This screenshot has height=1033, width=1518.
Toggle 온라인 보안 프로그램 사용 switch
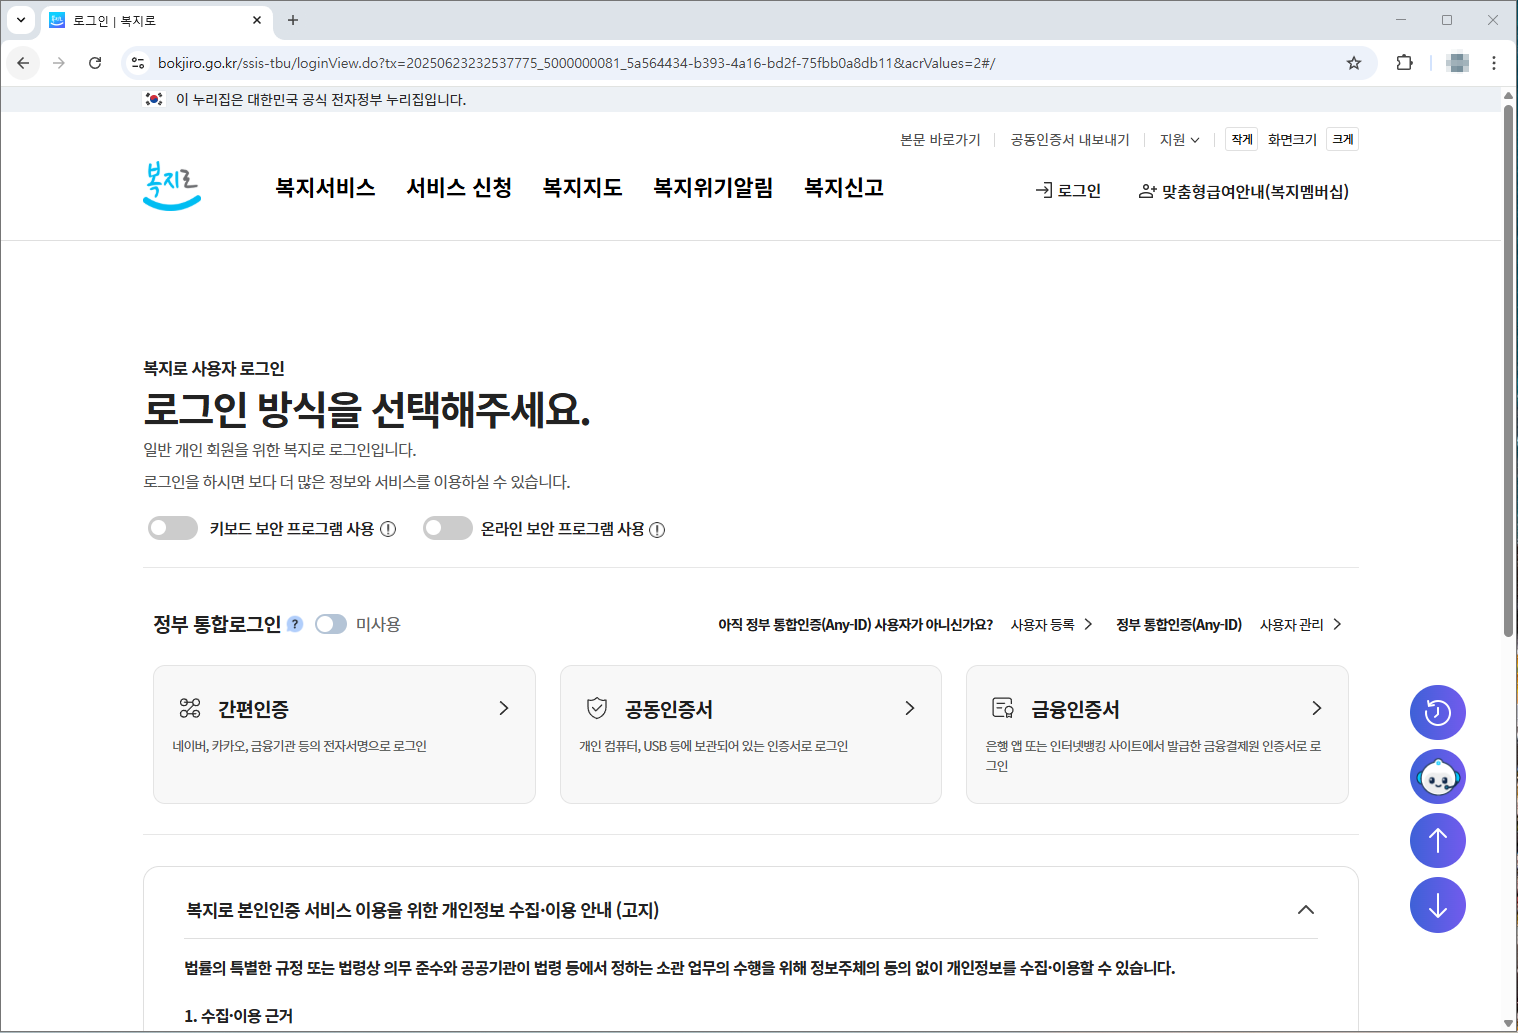(x=448, y=528)
